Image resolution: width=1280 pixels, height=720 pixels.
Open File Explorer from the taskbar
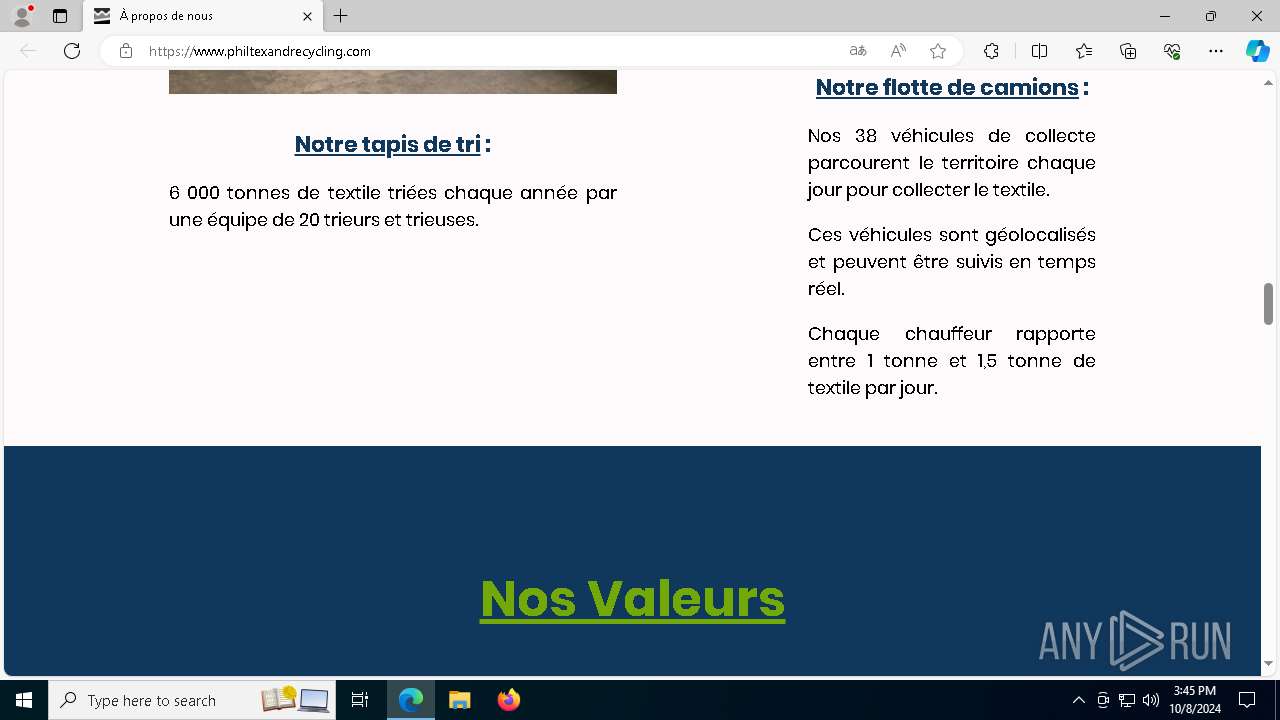(x=460, y=700)
